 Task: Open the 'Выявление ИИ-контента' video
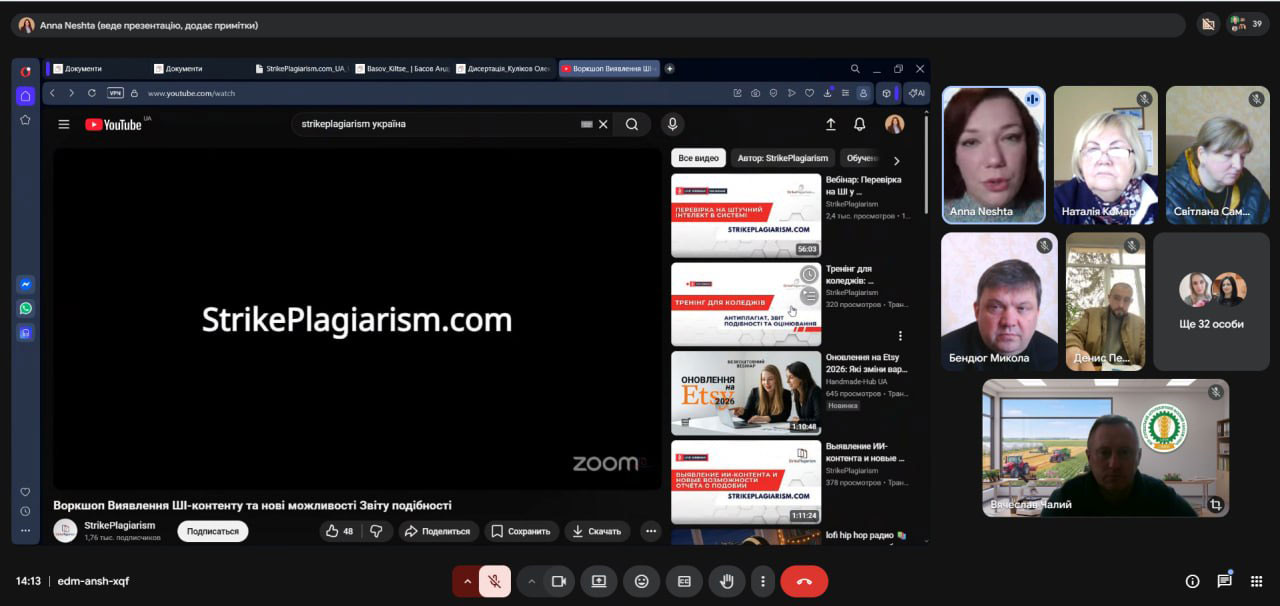point(745,481)
